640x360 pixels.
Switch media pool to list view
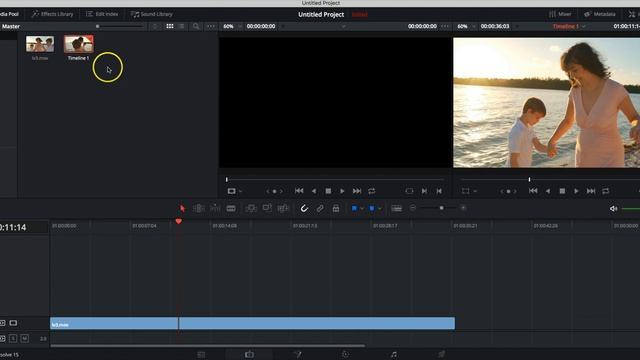pyautogui.click(x=182, y=26)
